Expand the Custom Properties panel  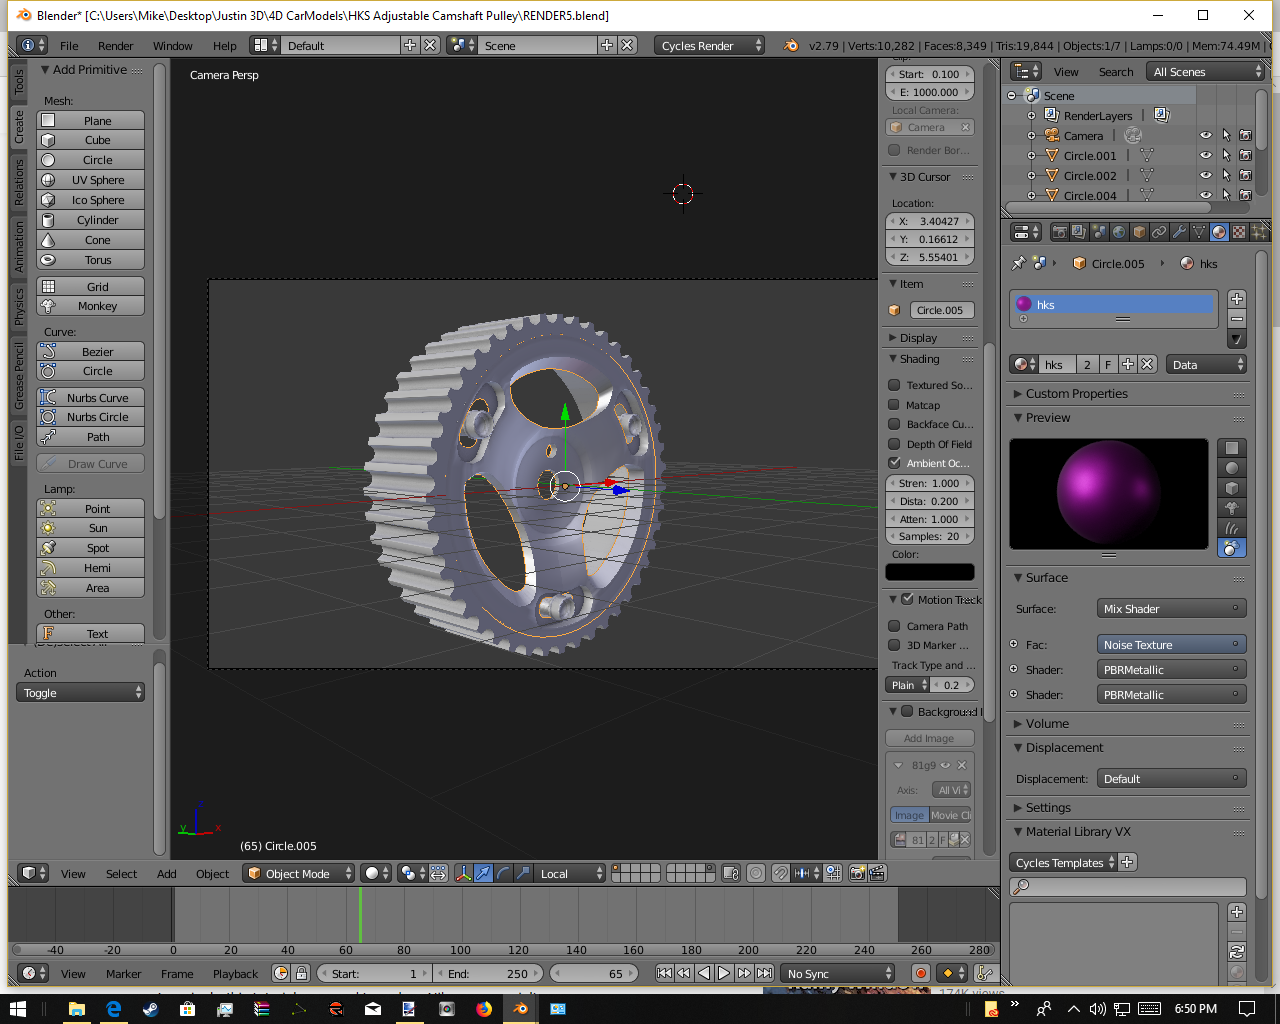(x=1076, y=394)
